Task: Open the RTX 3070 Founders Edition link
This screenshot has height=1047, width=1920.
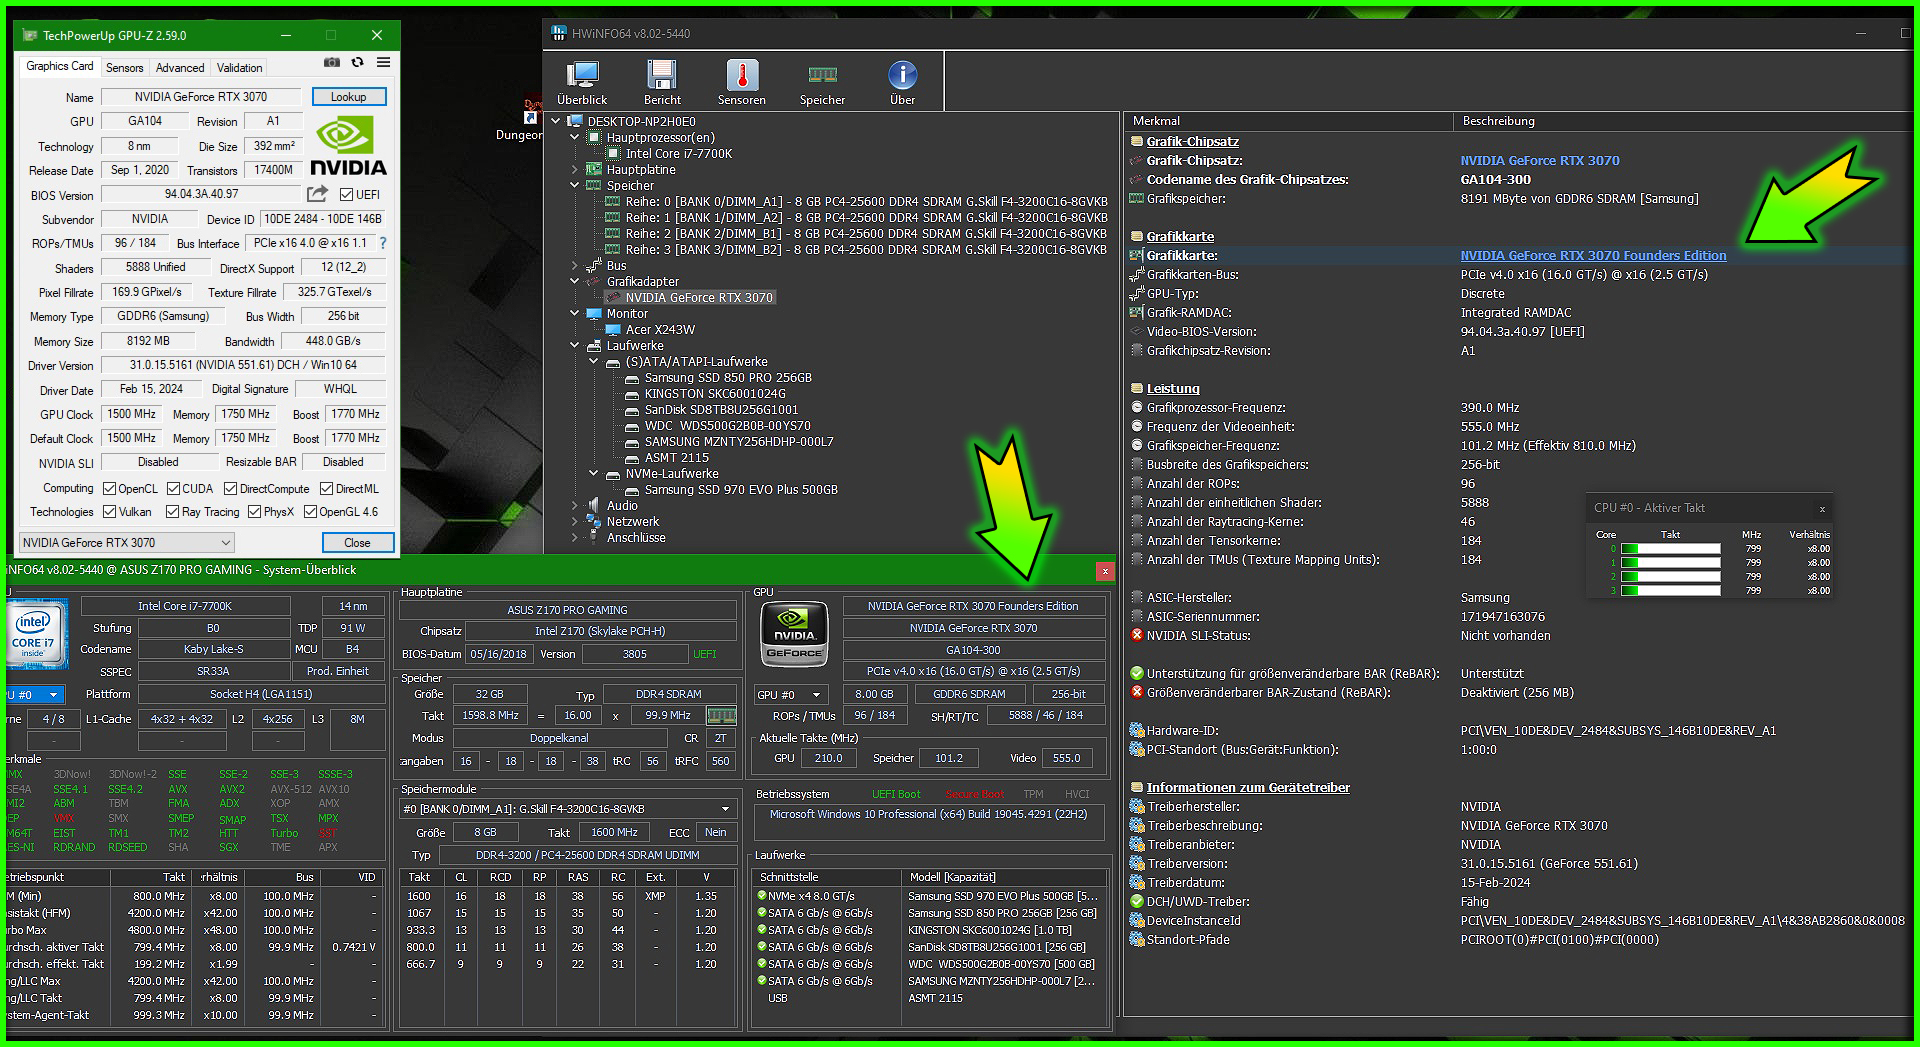Action: tap(1593, 256)
